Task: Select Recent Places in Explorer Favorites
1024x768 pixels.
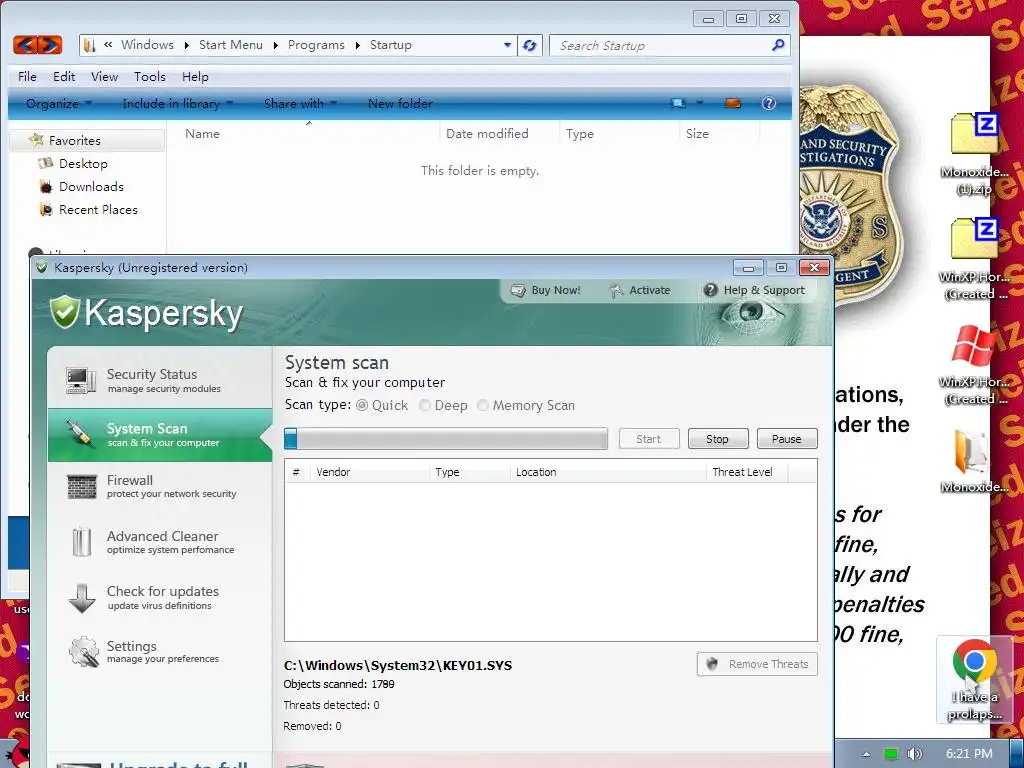Action: click(x=98, y=210)
